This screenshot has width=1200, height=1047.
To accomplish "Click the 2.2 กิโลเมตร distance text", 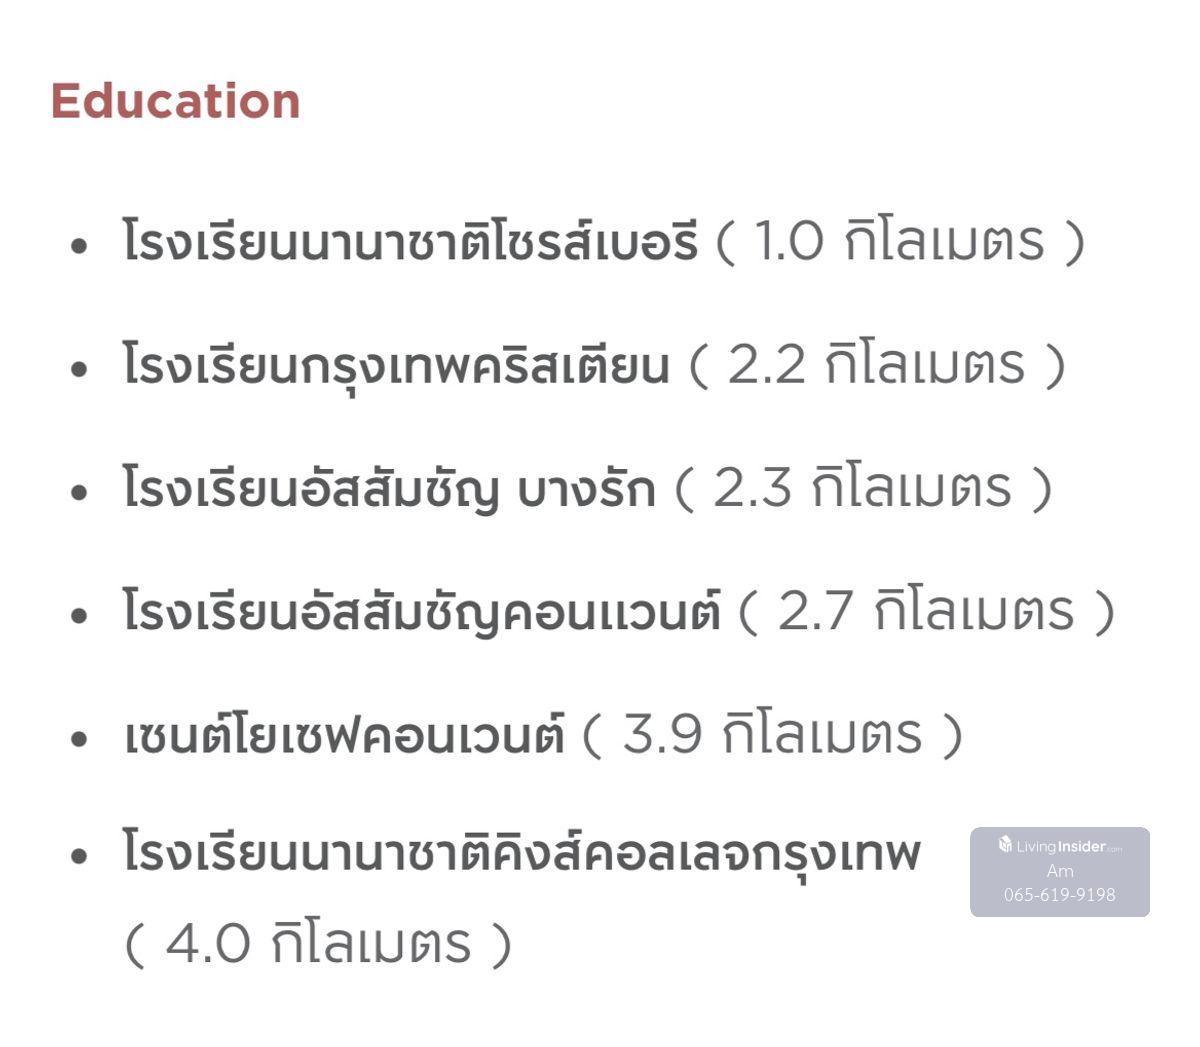I will pos(877,366).
